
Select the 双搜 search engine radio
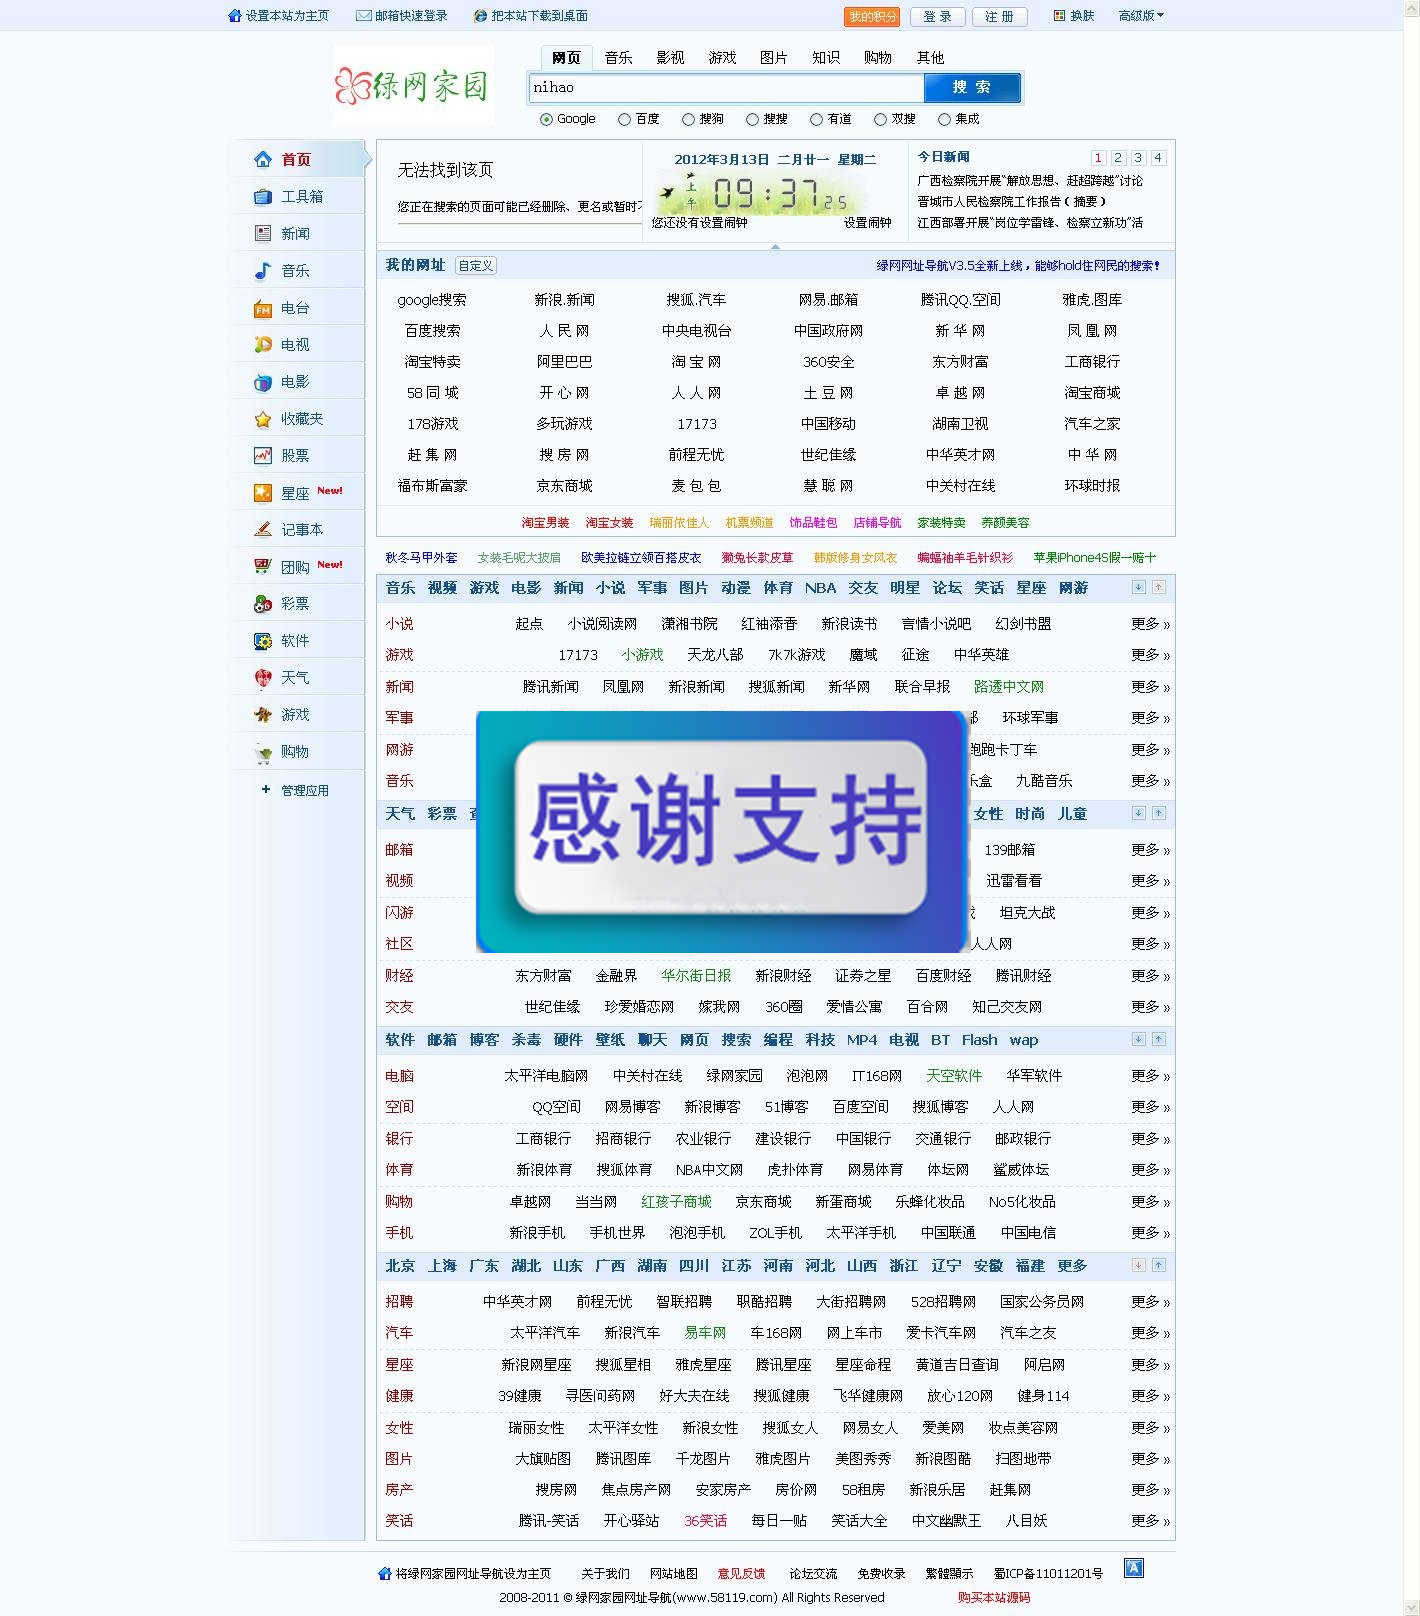[880, 120]
